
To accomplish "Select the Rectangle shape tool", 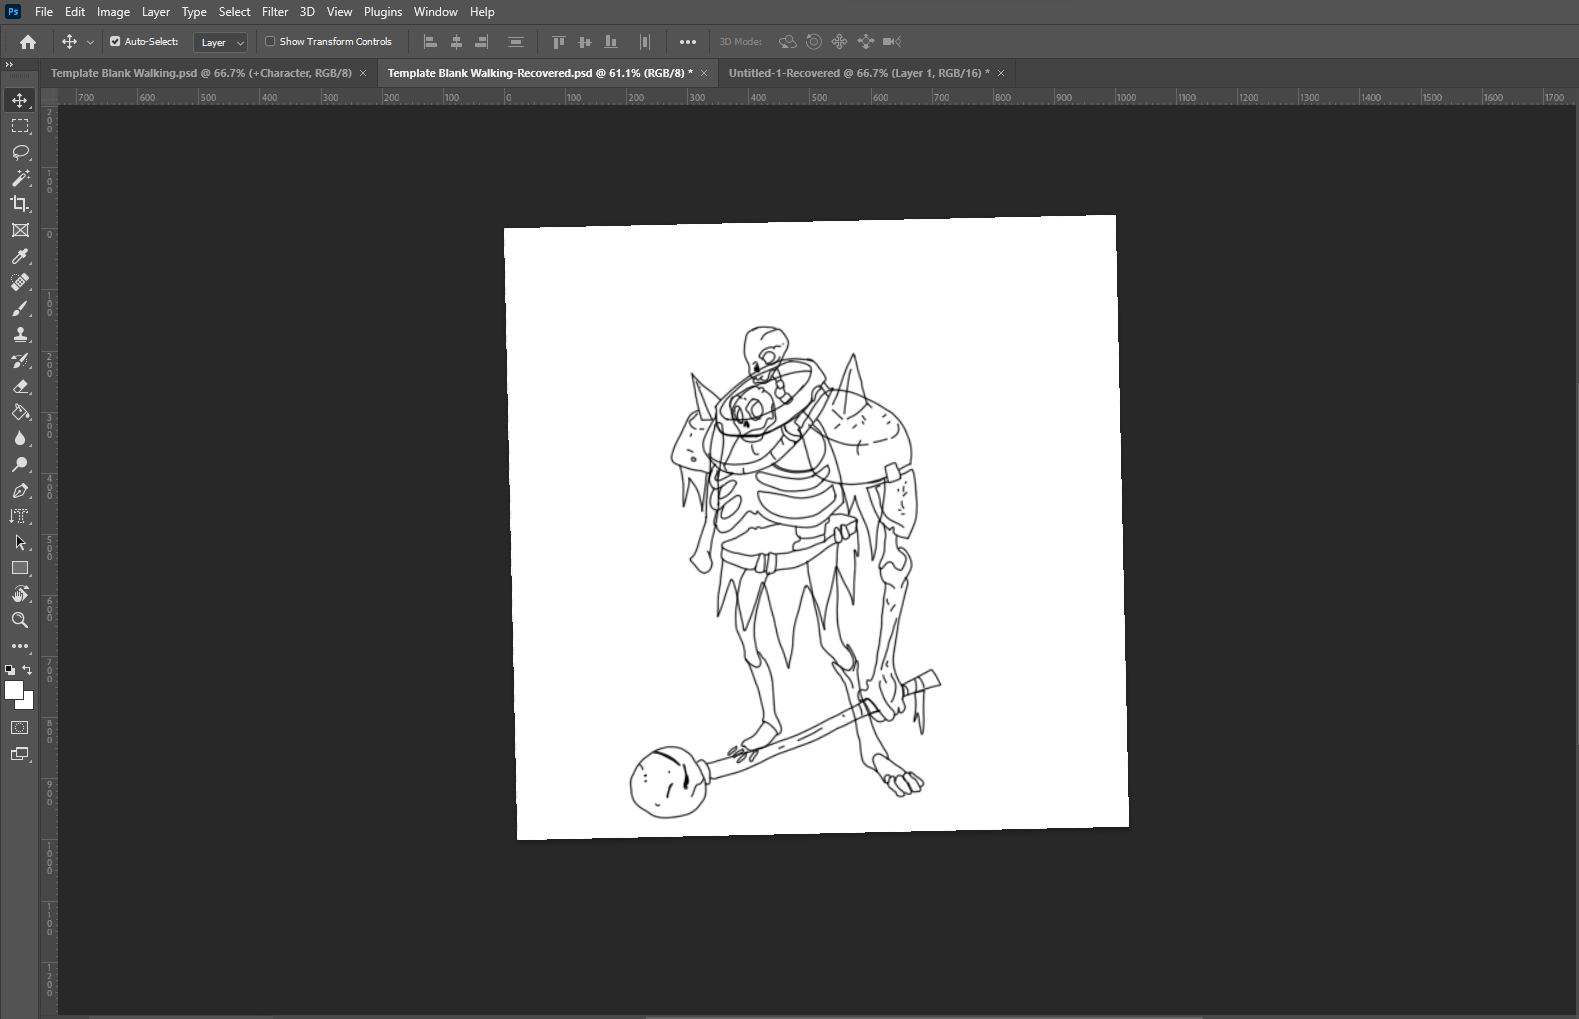I will (20, 568).
